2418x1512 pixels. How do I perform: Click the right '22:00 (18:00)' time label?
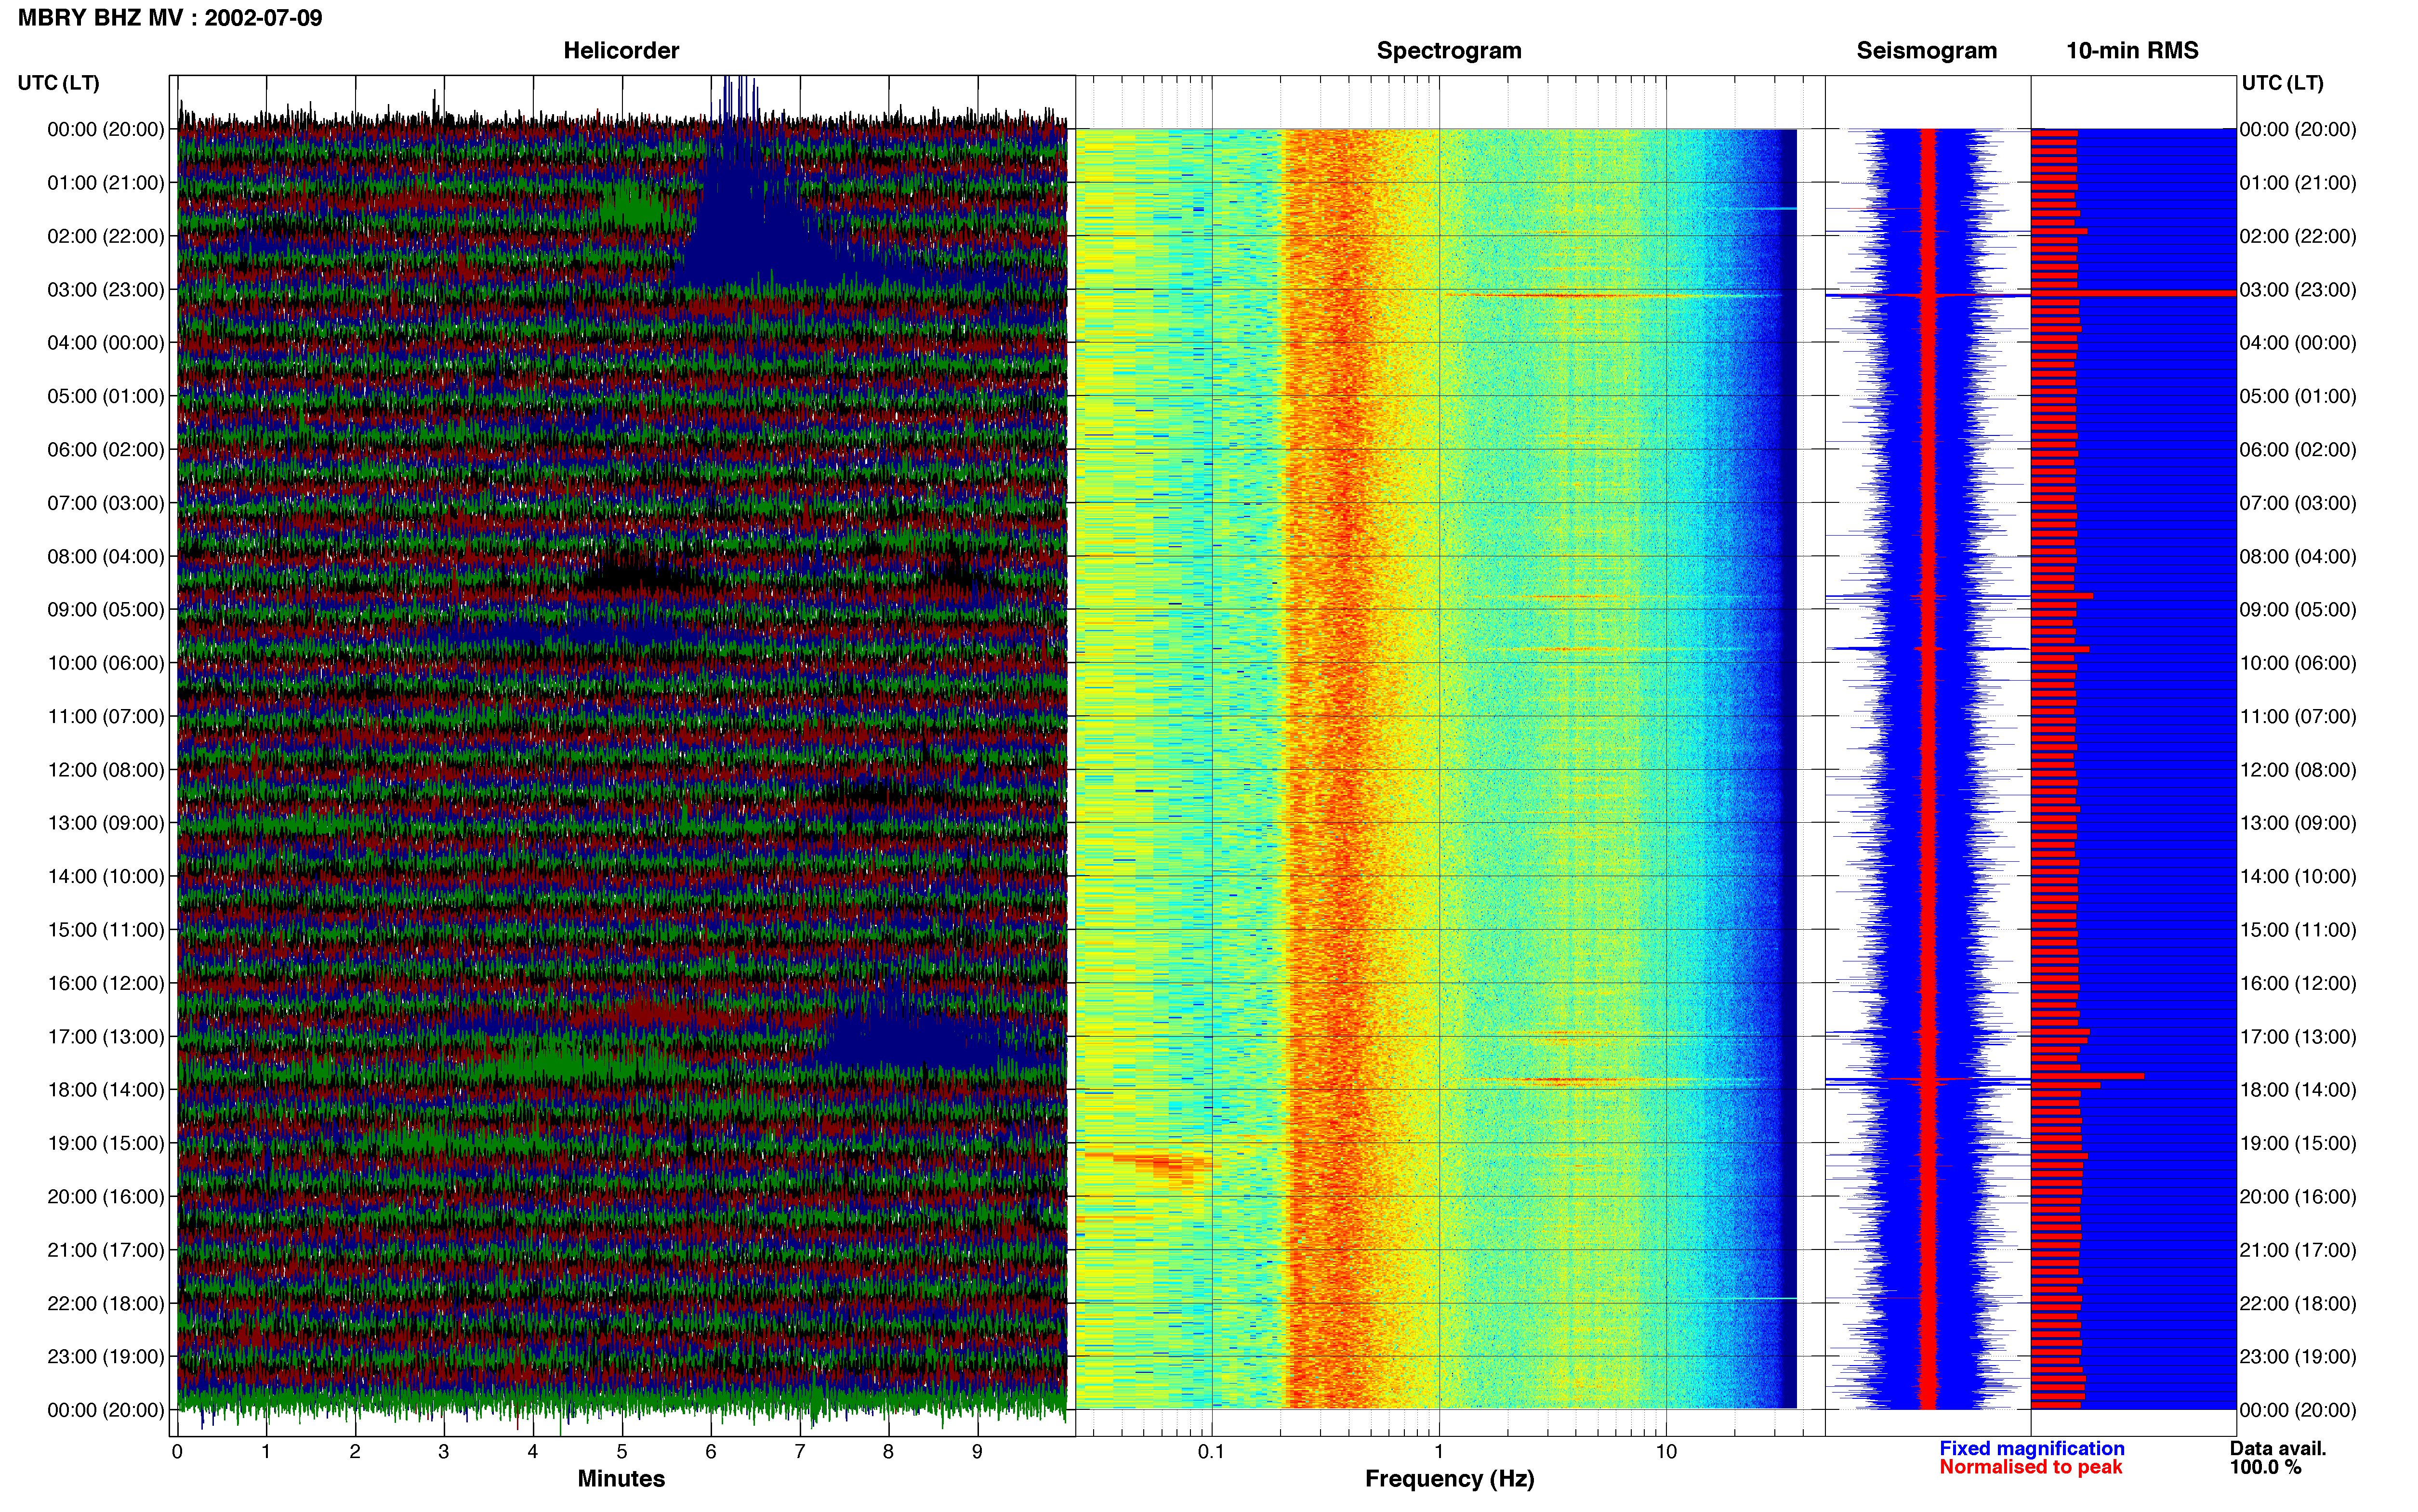click(2298, 1304)
